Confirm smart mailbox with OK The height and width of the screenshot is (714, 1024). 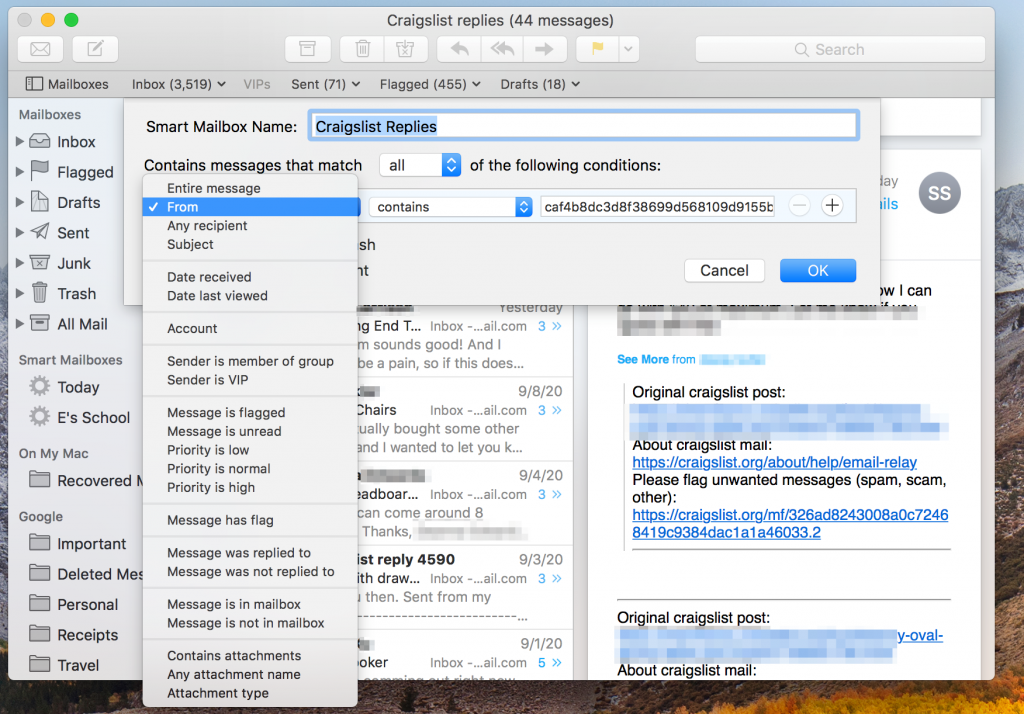818,270
